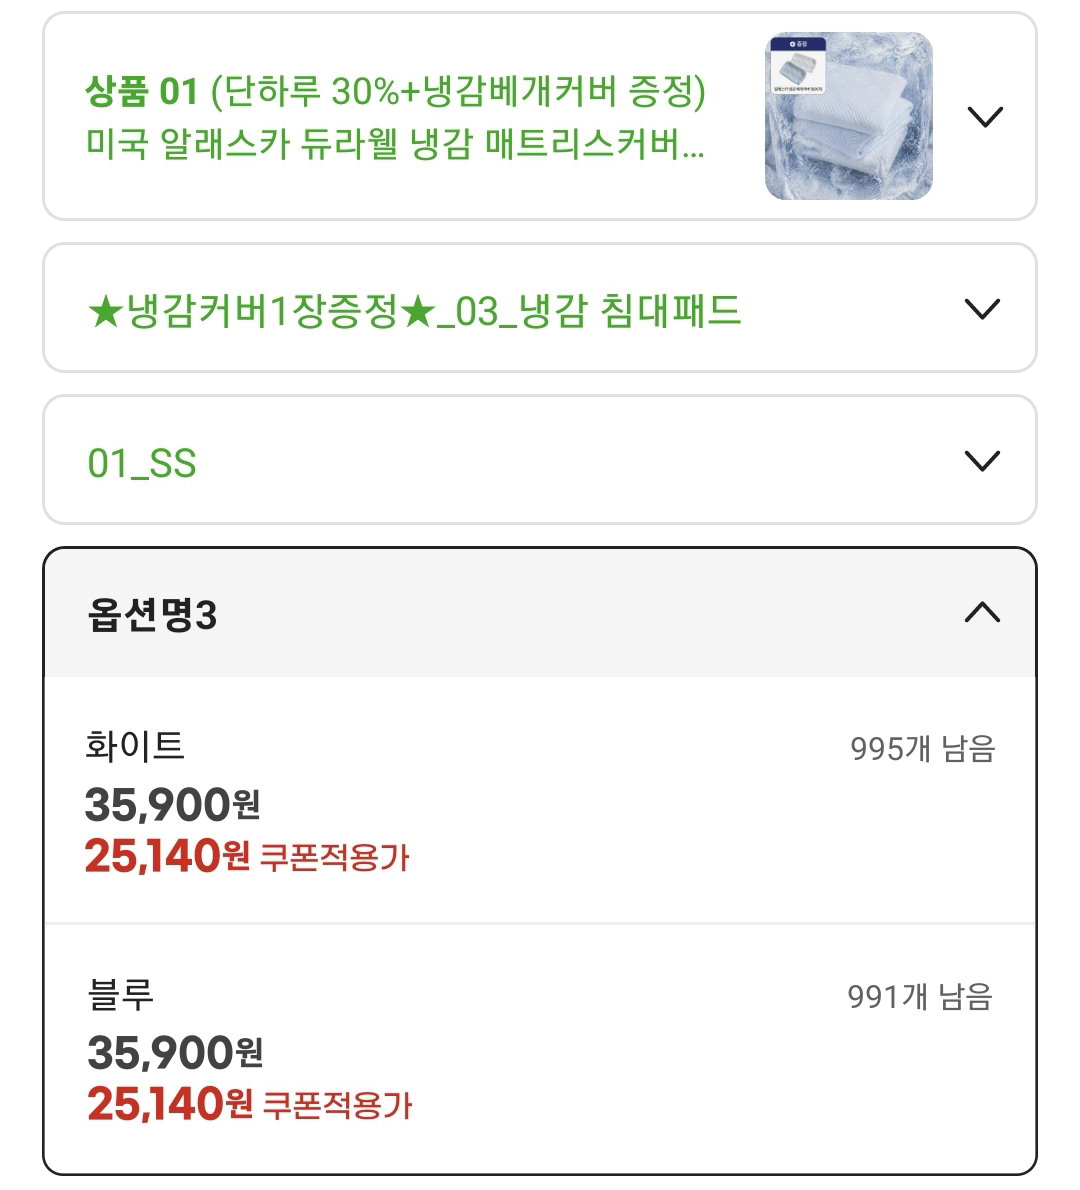This screenshot has width=1080, height=1190.
Task: Click the 블루 25,140원 쿠폰적용가 coupon price
Action: [250, 1104]
